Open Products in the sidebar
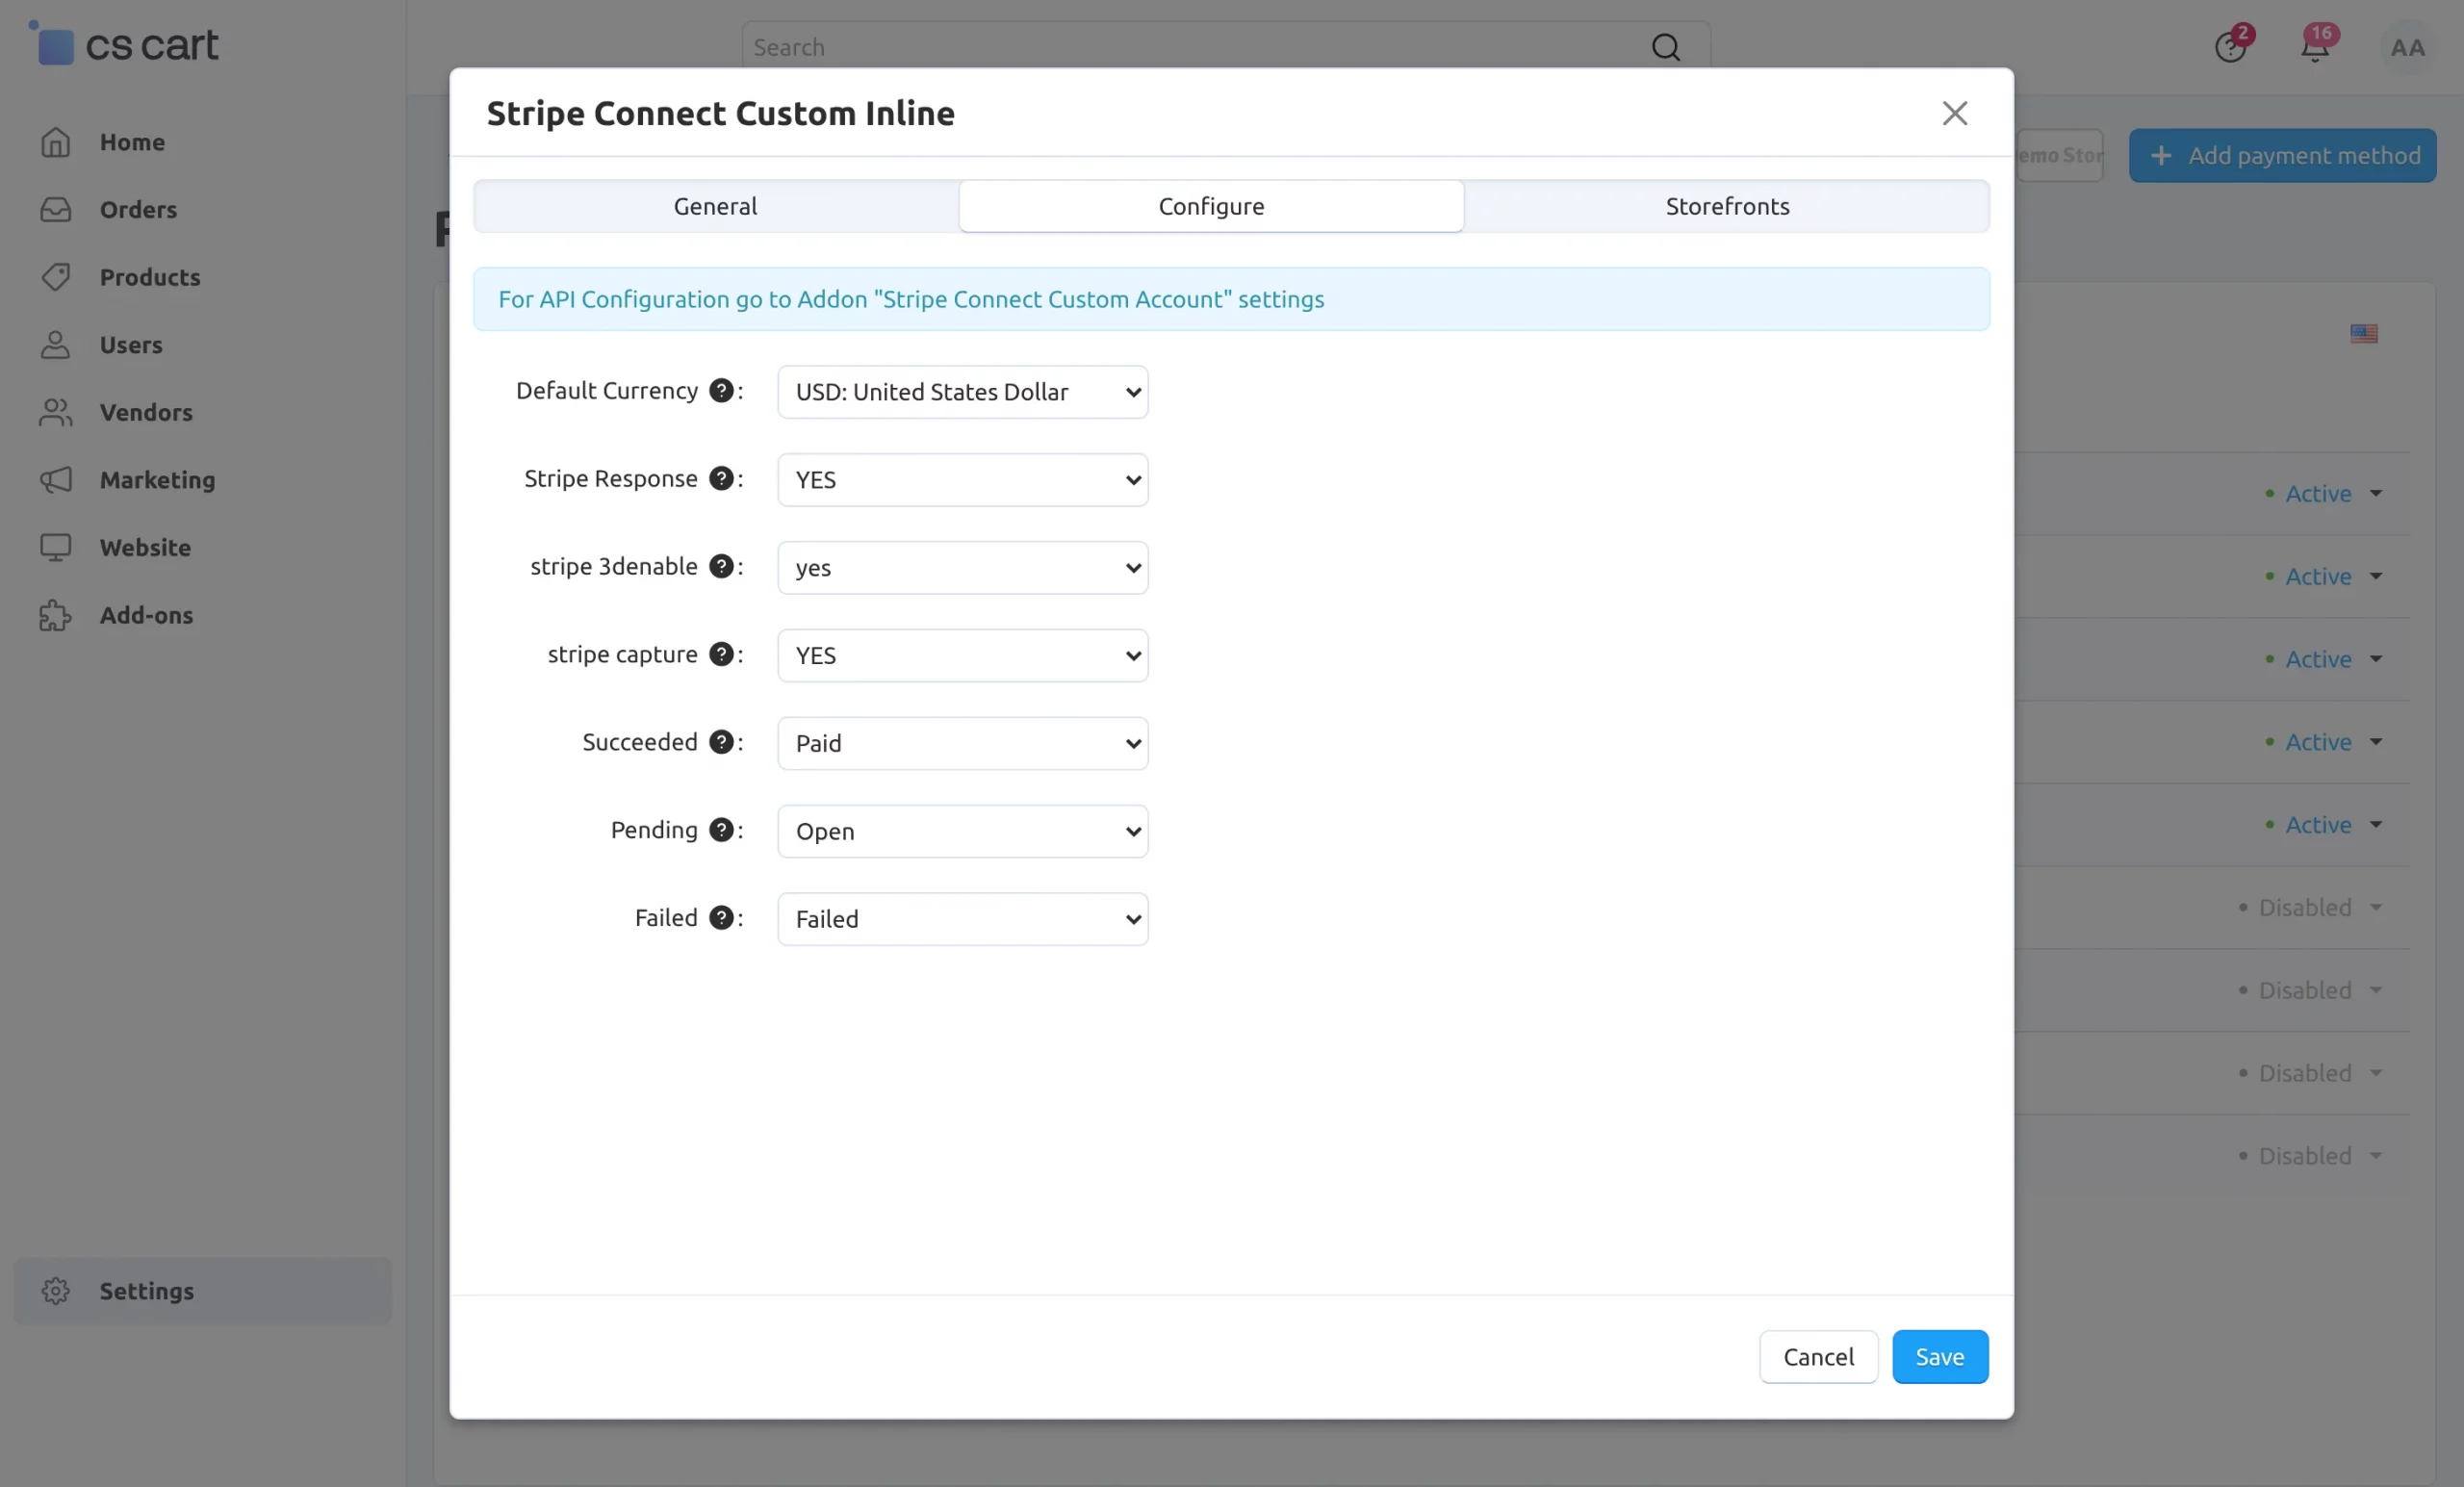The height and width of the screenshot is (1487, 2464). (x=203, y=277)
